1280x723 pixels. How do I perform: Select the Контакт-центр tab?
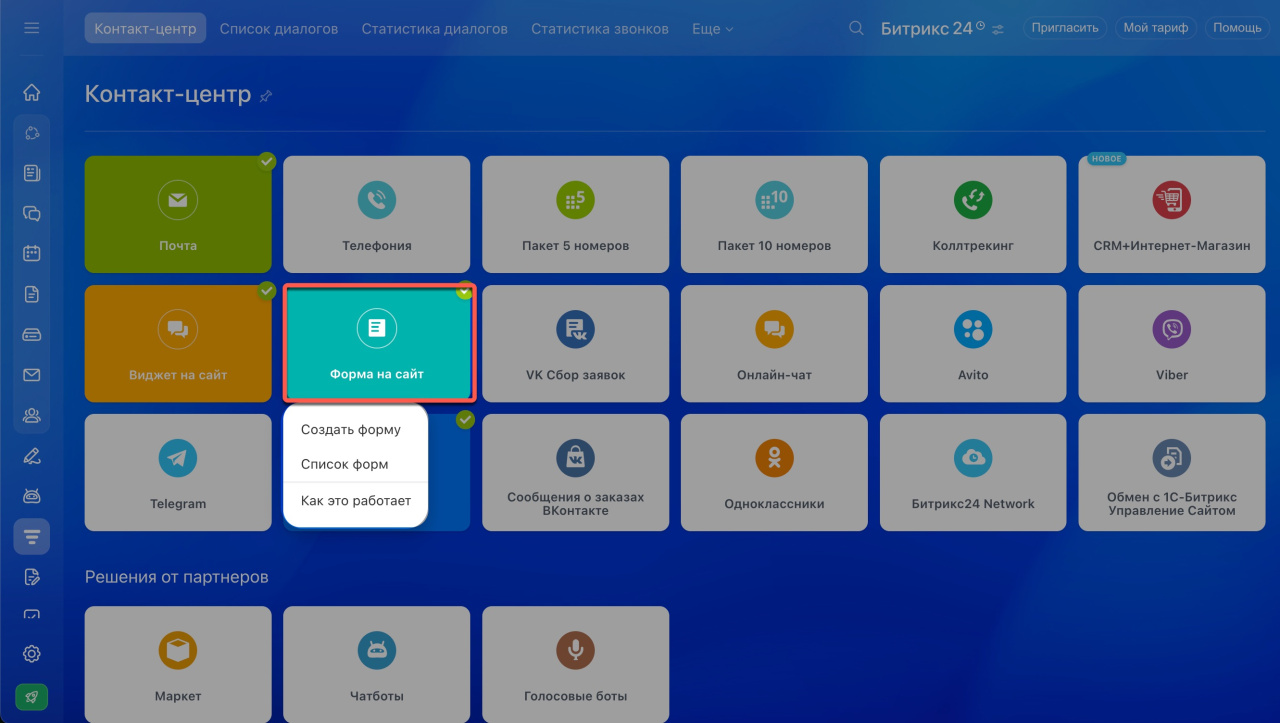[145, 28]
